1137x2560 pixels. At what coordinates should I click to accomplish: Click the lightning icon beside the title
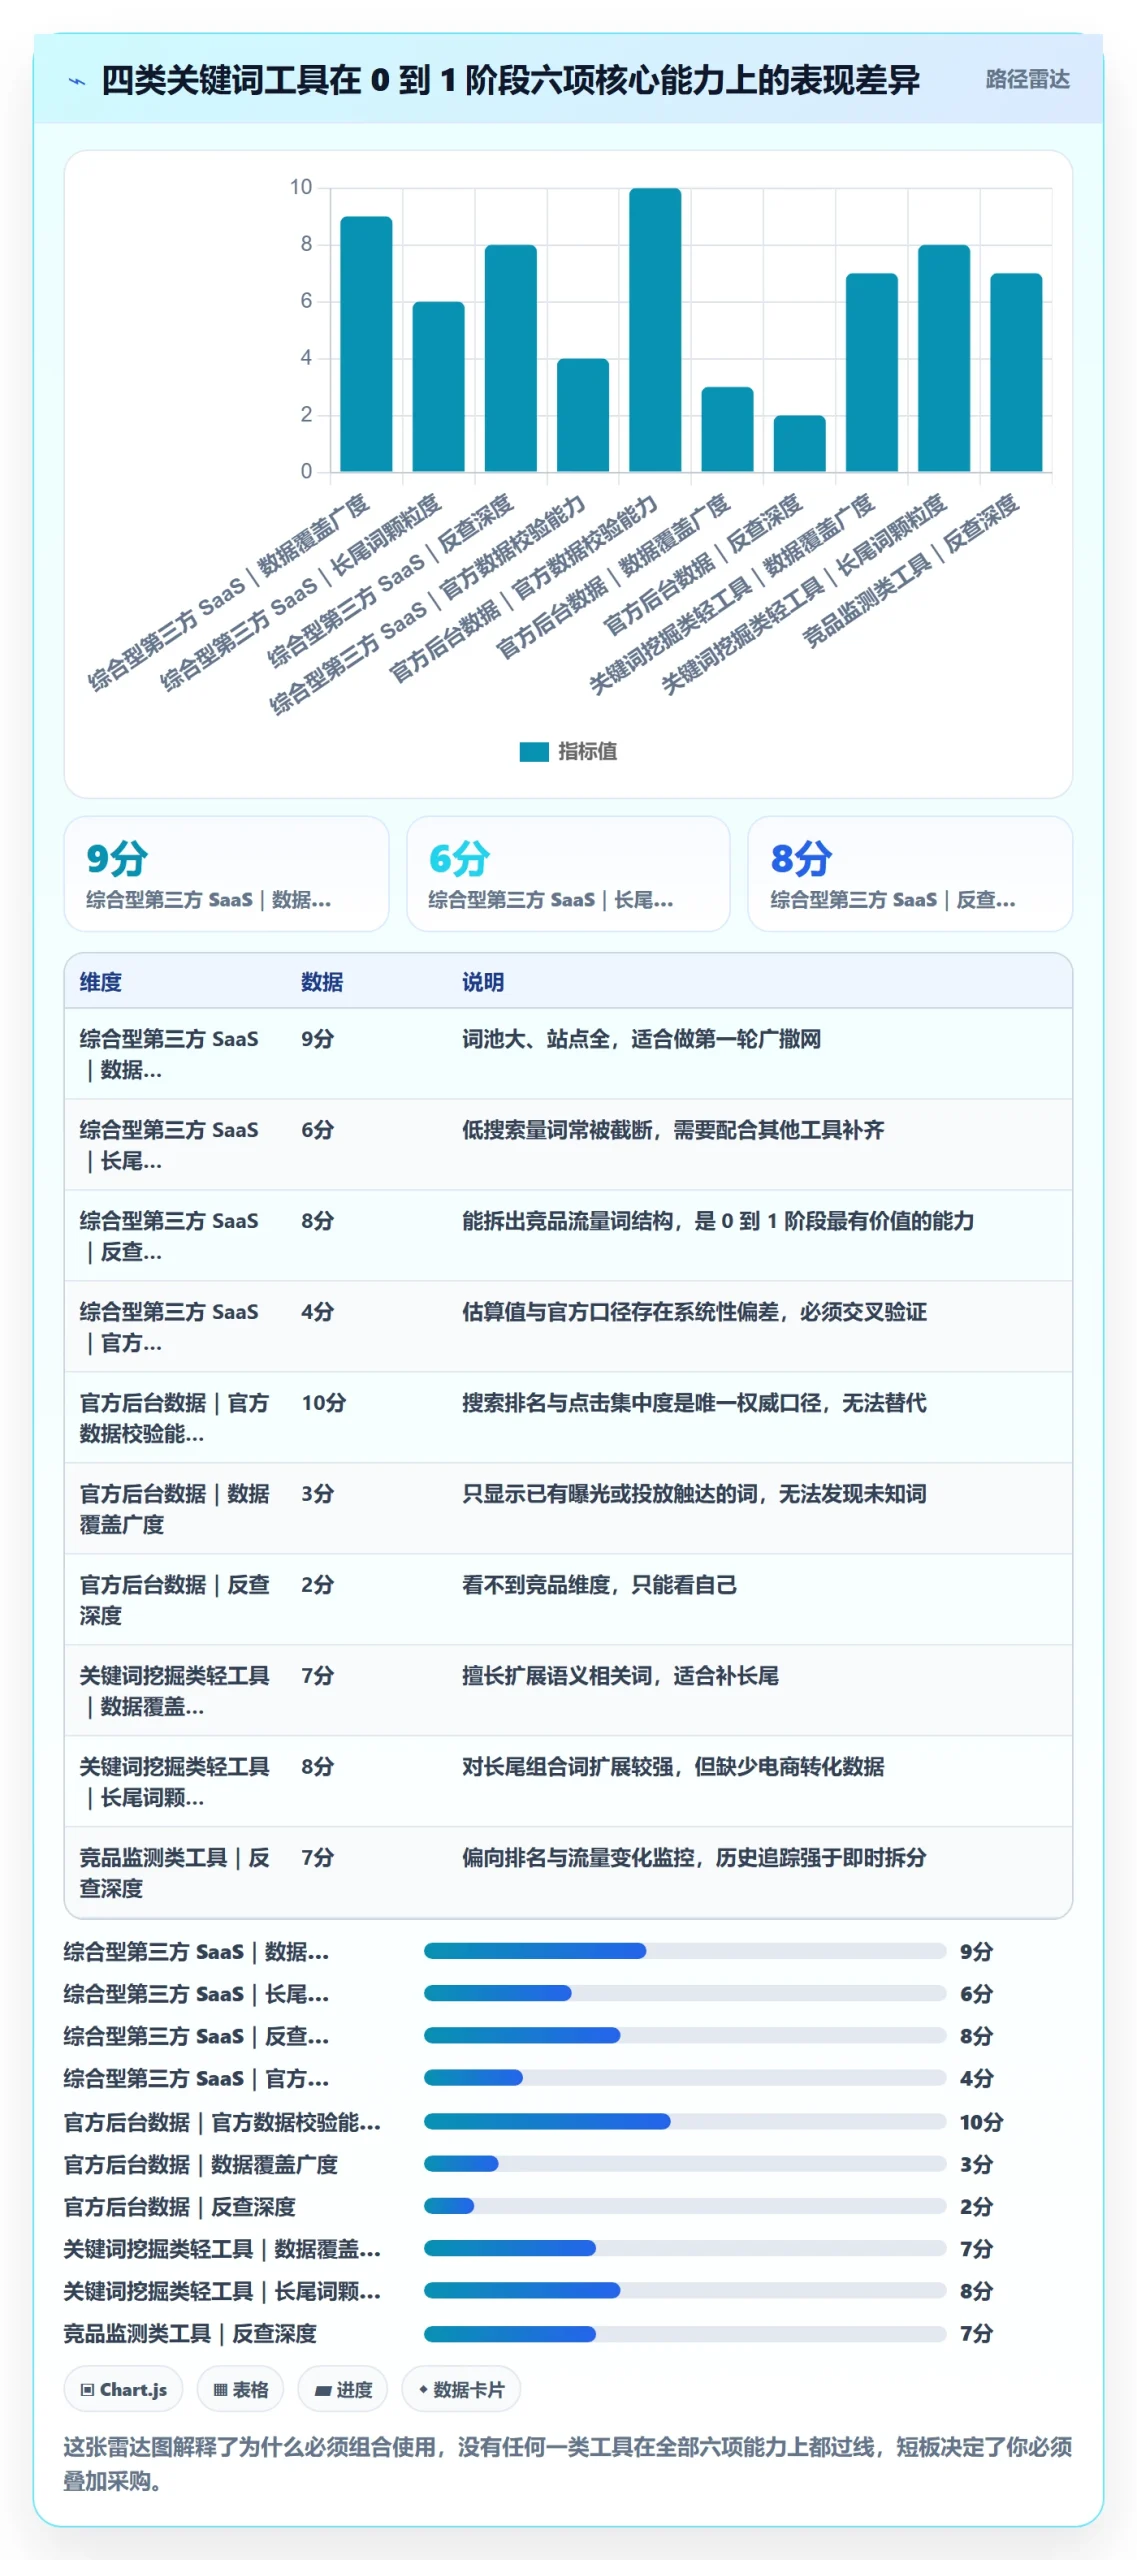pos(77,81)
